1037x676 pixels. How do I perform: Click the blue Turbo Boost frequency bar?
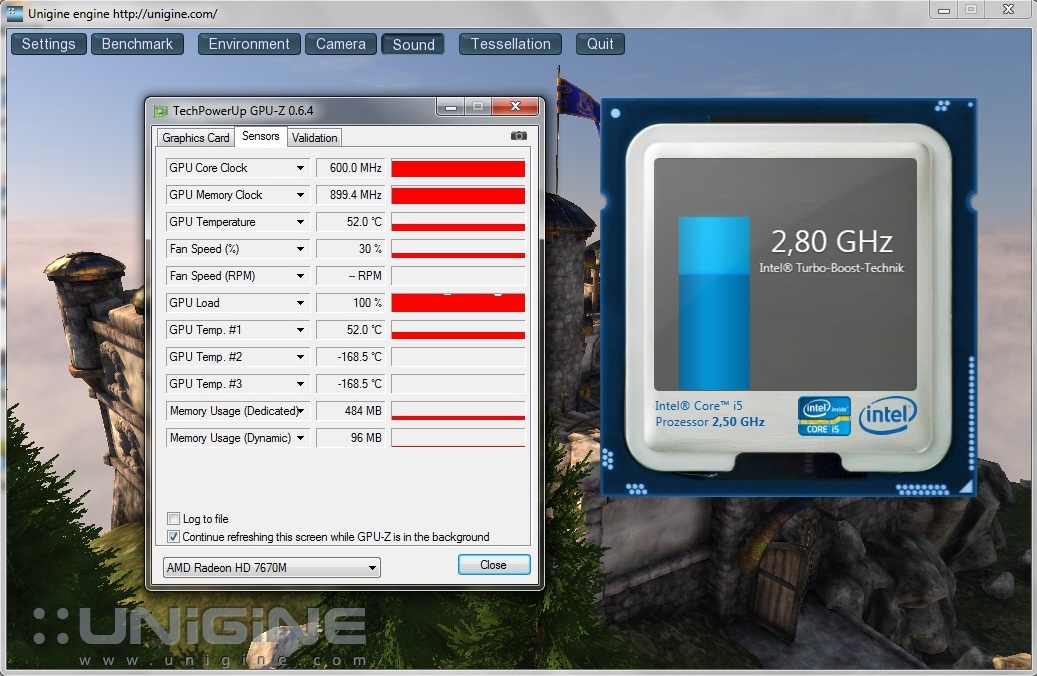point(714,303)
